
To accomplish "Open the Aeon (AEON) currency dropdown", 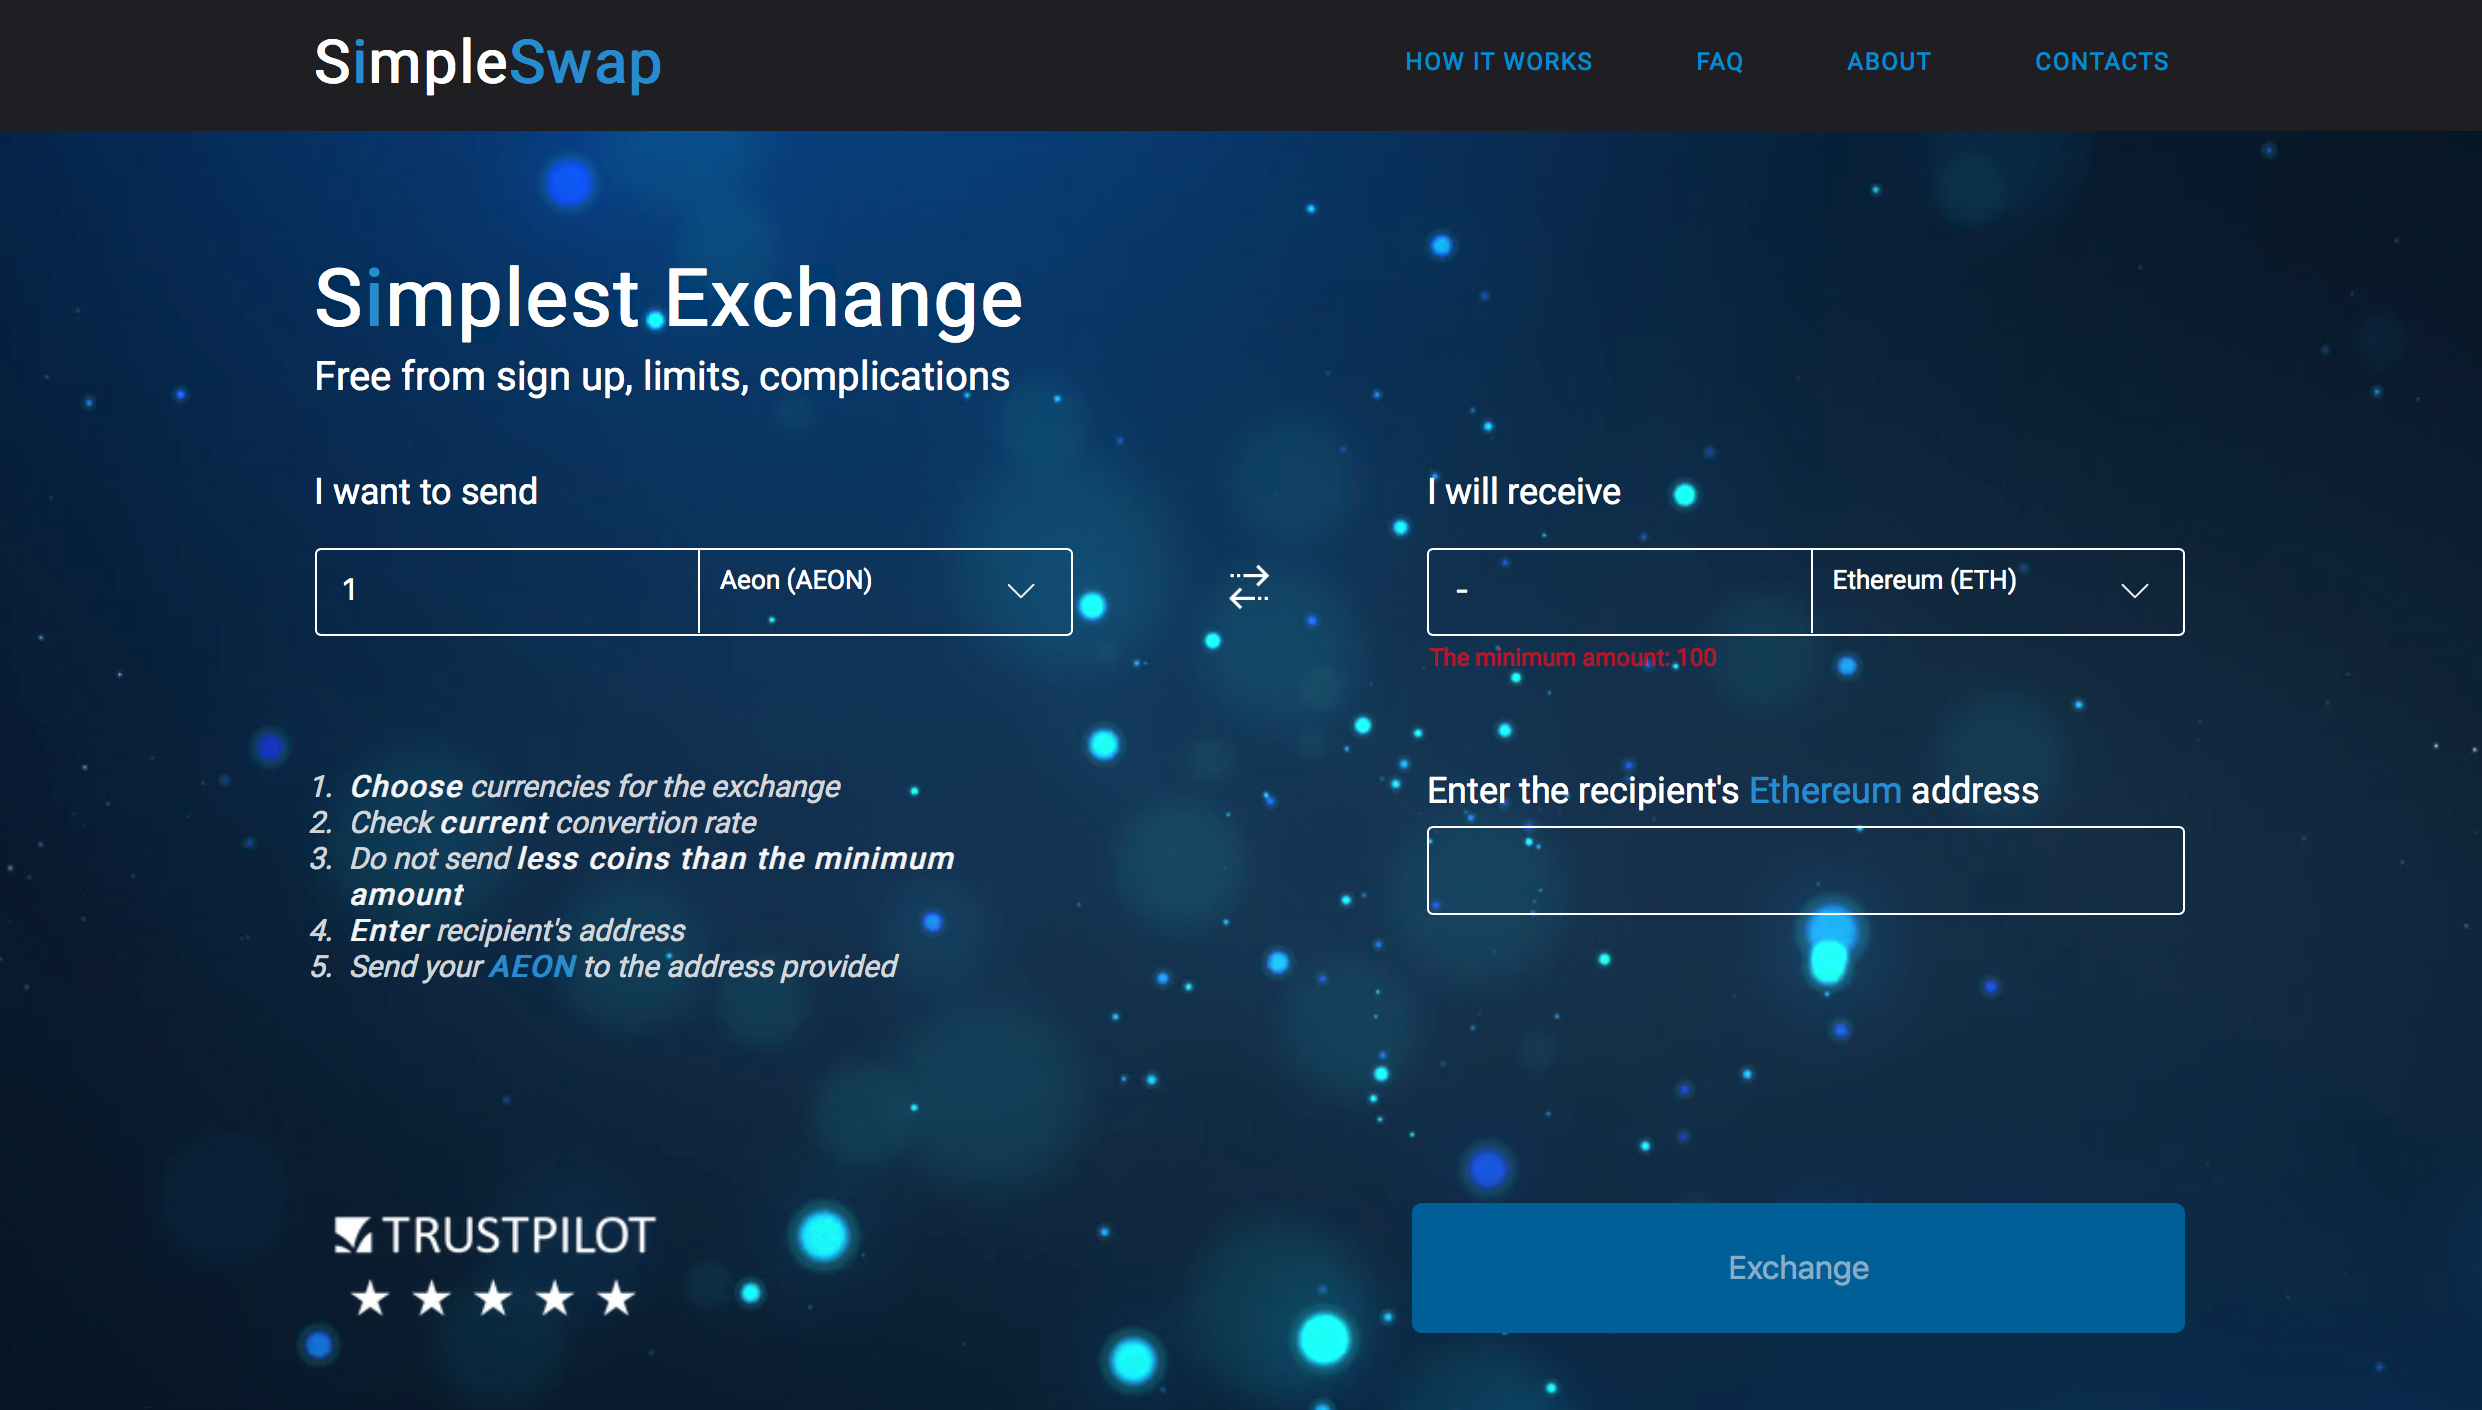I will click(885, 591).
